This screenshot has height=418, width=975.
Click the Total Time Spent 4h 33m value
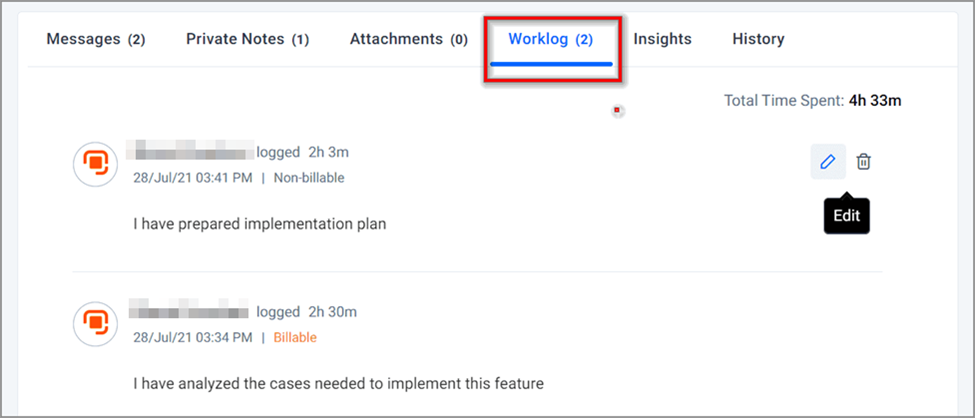[x=875, y=100]
